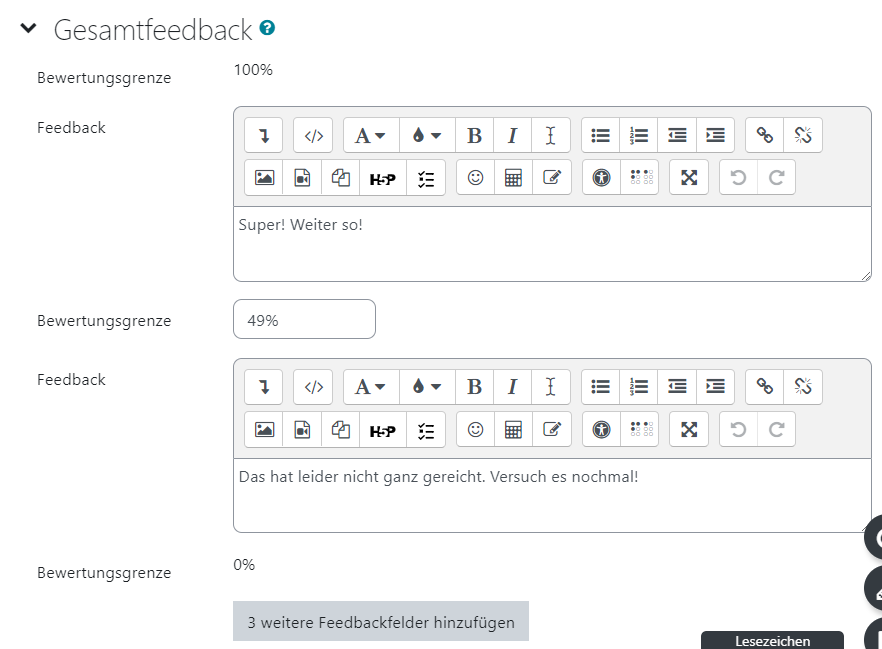Open HTML code view in first editor
882x649 pixels.
pos(313,135)
